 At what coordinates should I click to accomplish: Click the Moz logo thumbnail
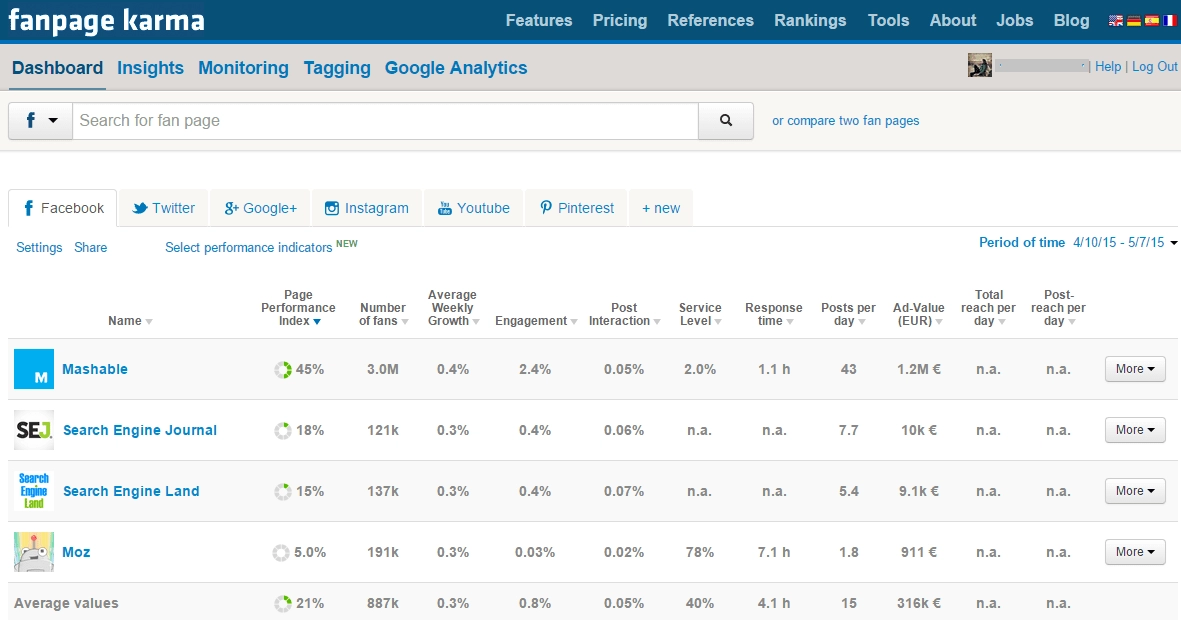33,551
